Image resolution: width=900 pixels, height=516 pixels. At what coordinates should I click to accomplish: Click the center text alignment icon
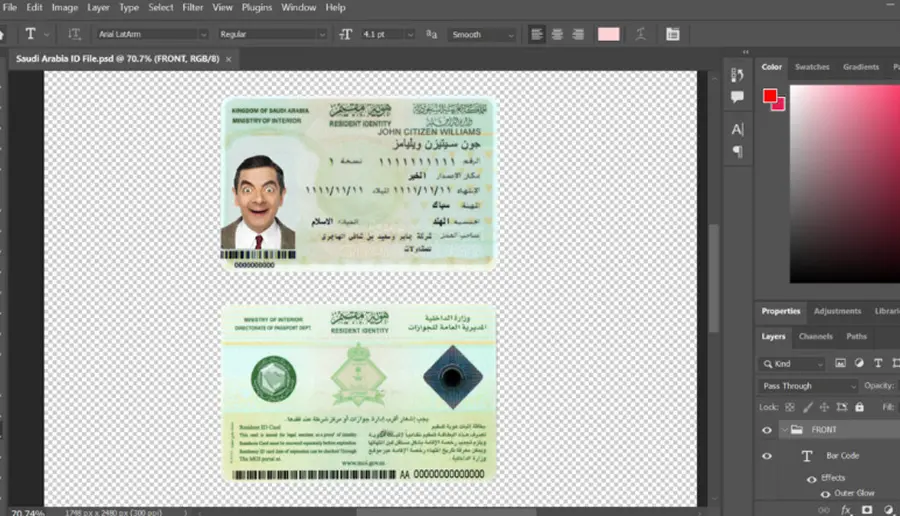click(x=557, y=34)
